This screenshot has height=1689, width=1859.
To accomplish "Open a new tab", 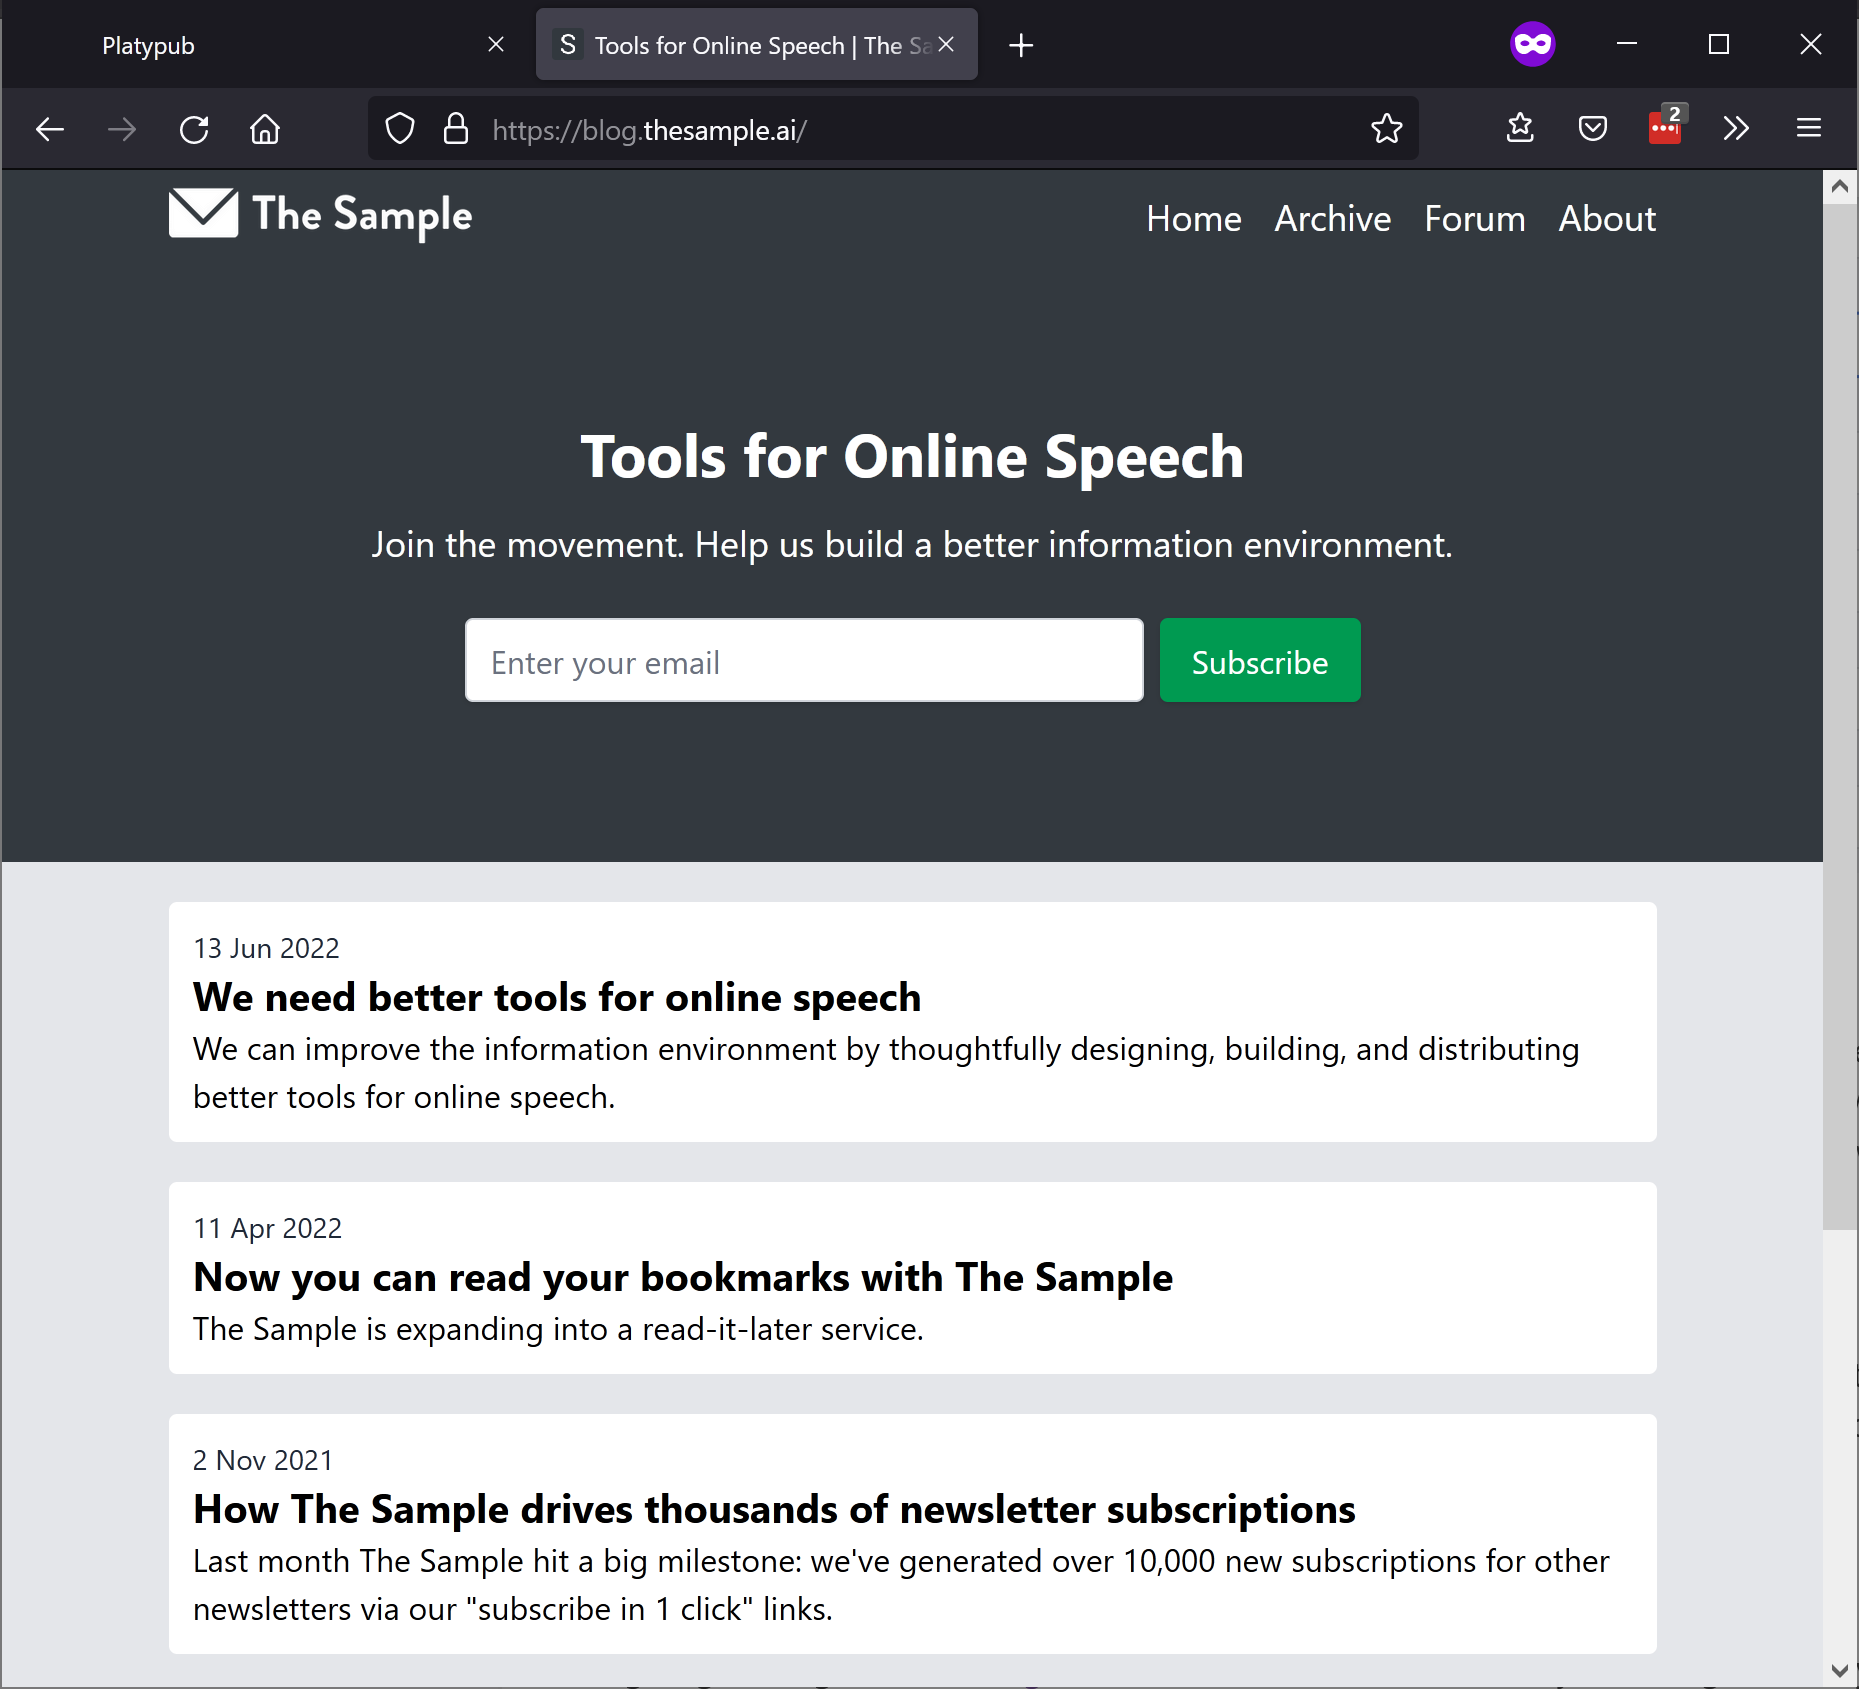I will pos(1021,45).
